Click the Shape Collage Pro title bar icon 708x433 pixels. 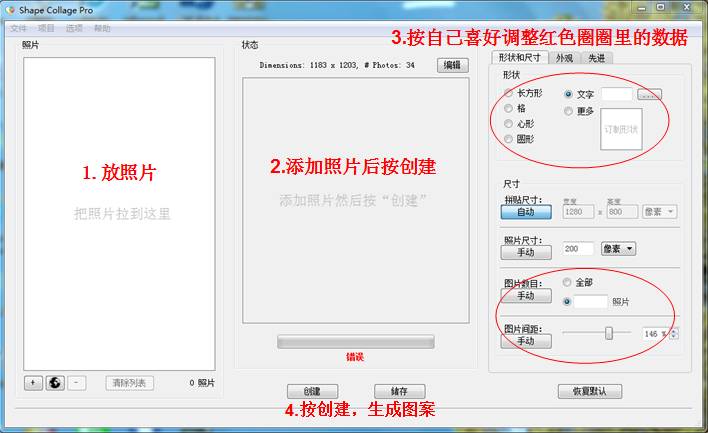click(x=9, y=9)
